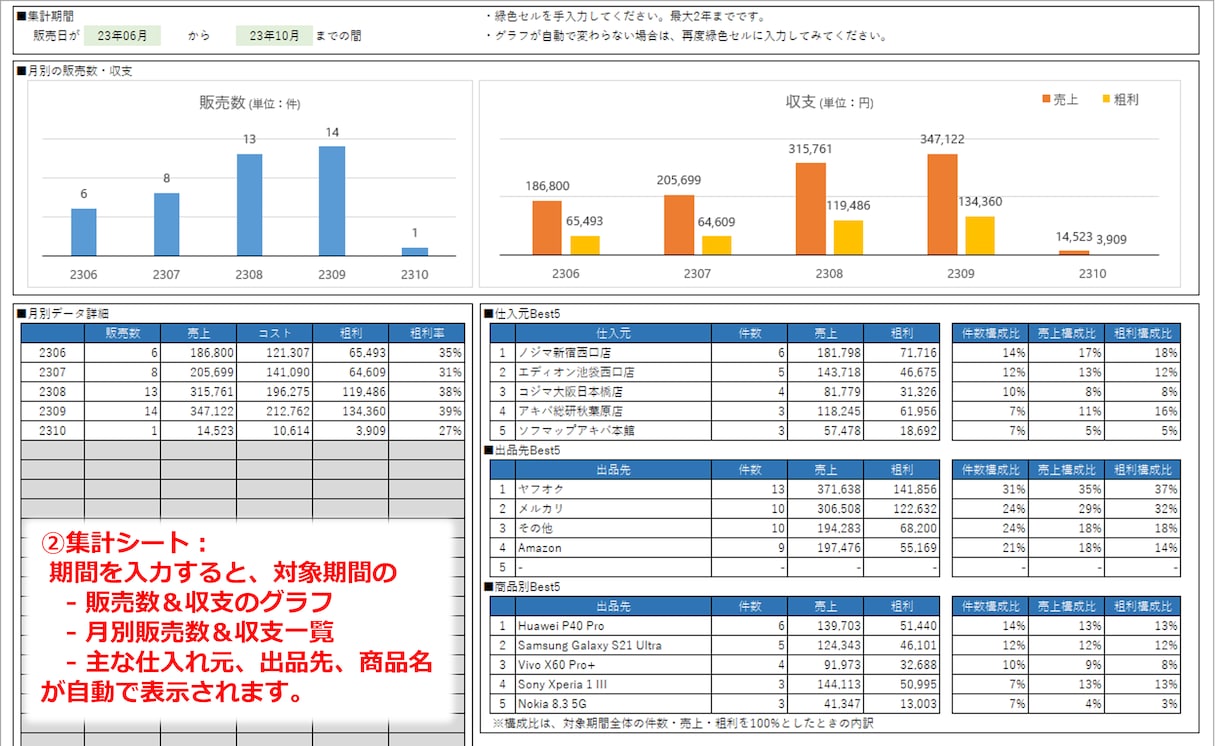Click the 販売数 chart title
The width and height of the screenshot is (1220, 746).
click(249, 103)
